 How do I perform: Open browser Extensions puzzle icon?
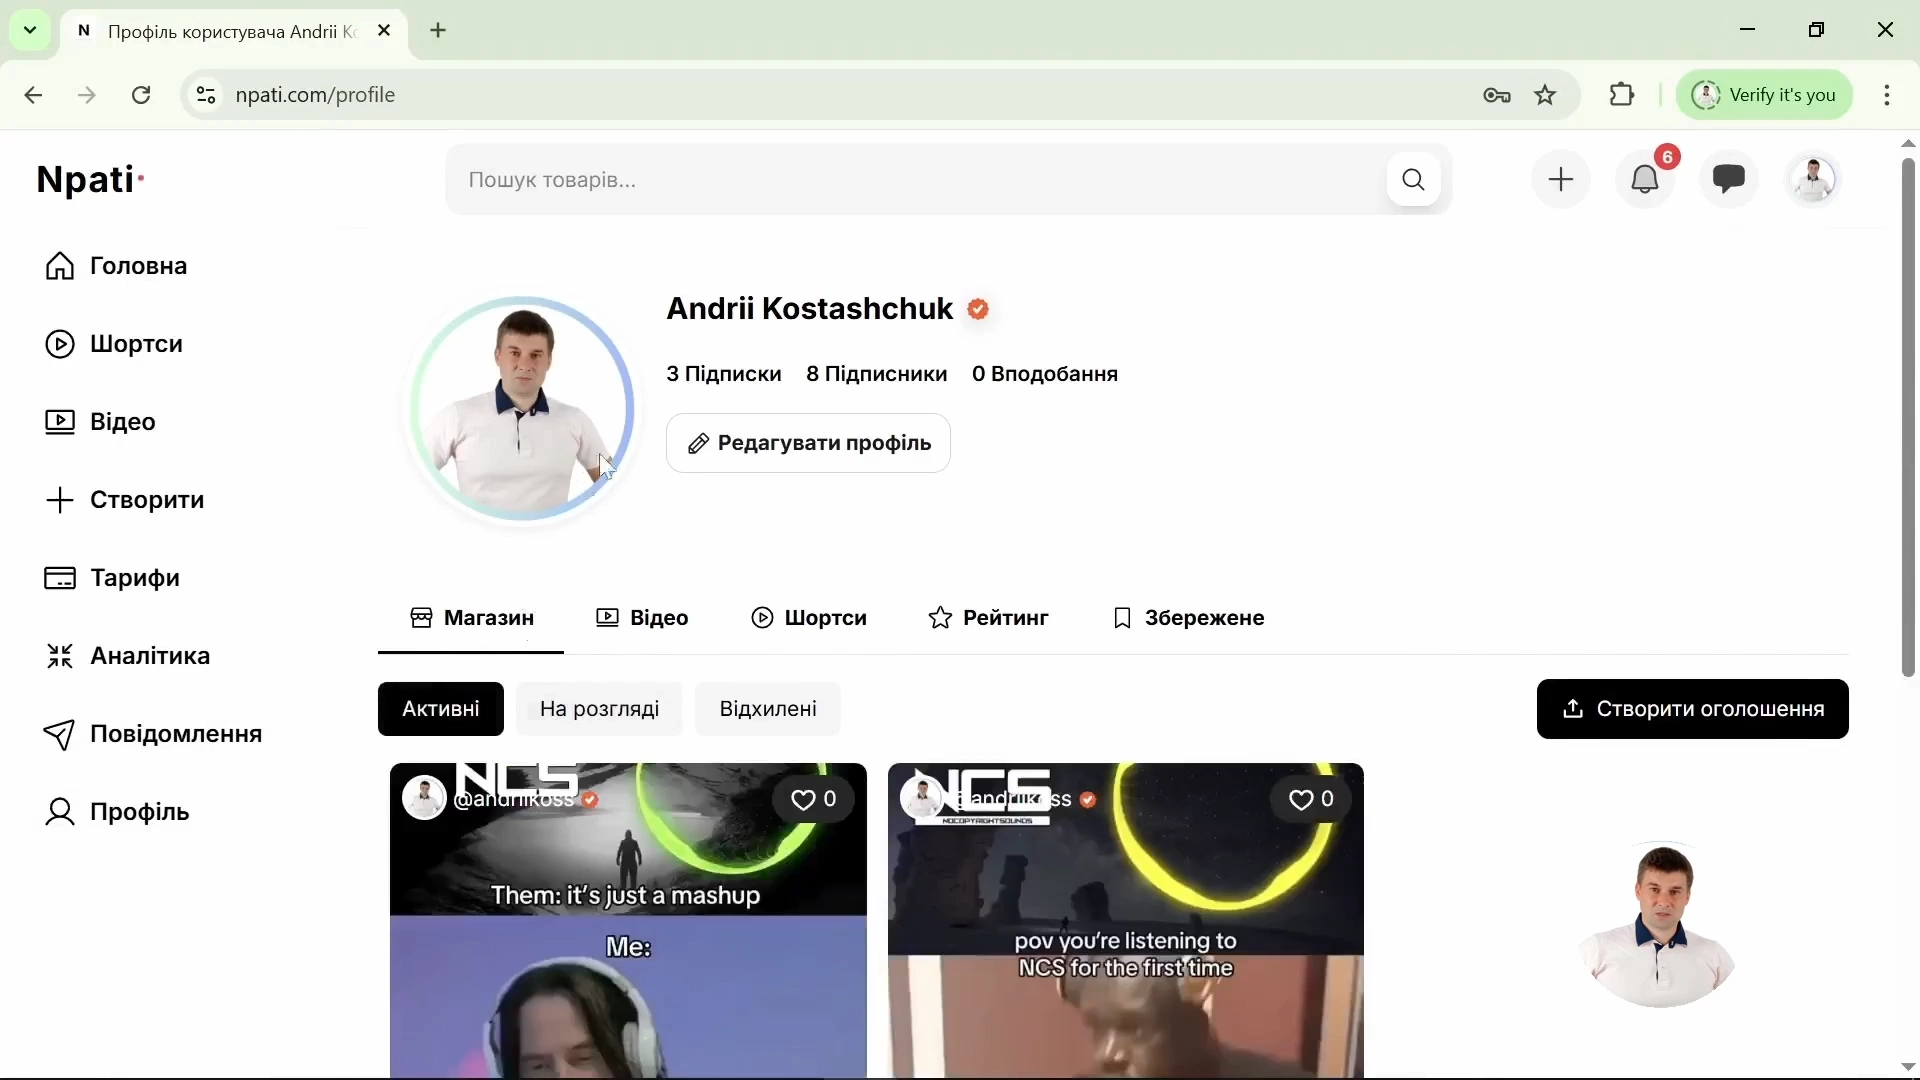pos(1623,96)
